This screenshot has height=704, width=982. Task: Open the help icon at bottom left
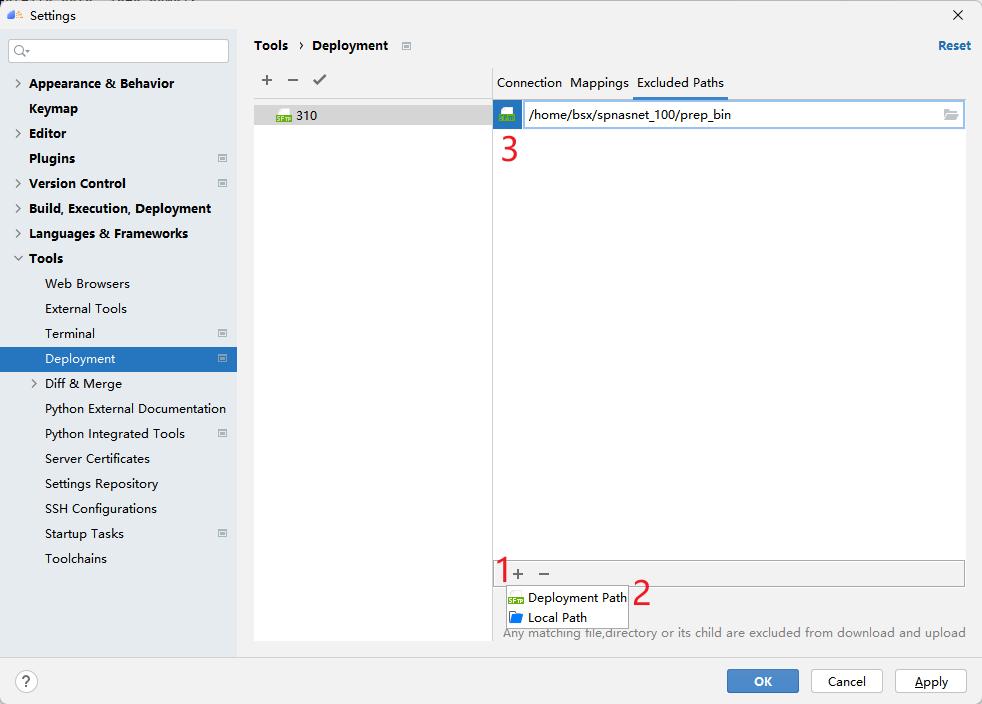(26, 680)
